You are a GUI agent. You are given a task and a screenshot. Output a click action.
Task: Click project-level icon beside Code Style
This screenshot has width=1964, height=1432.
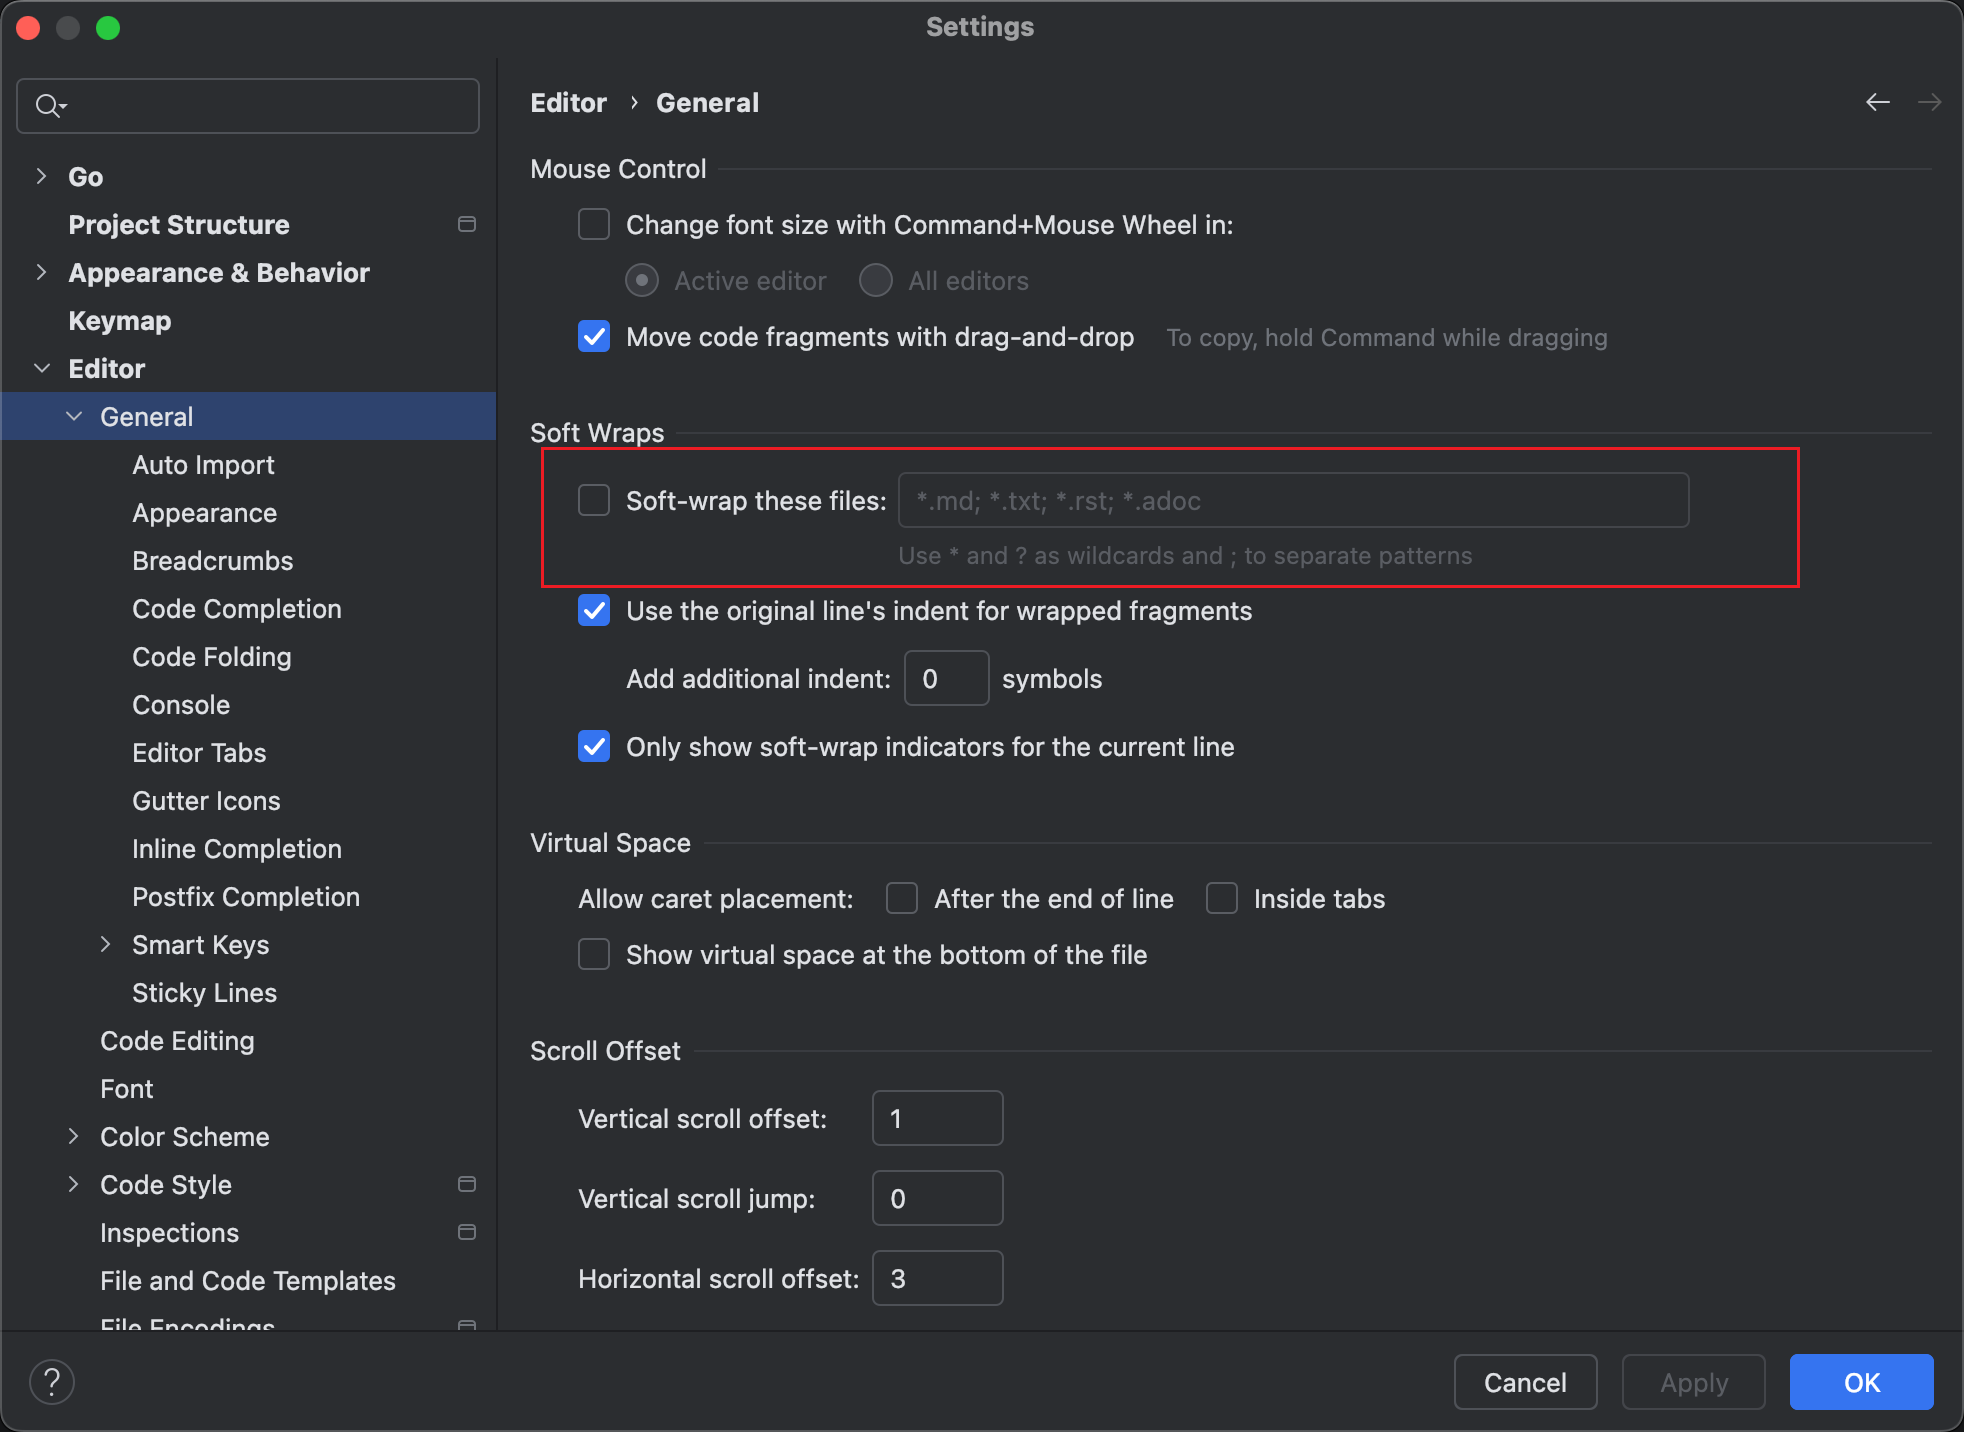coord(466,1184)
